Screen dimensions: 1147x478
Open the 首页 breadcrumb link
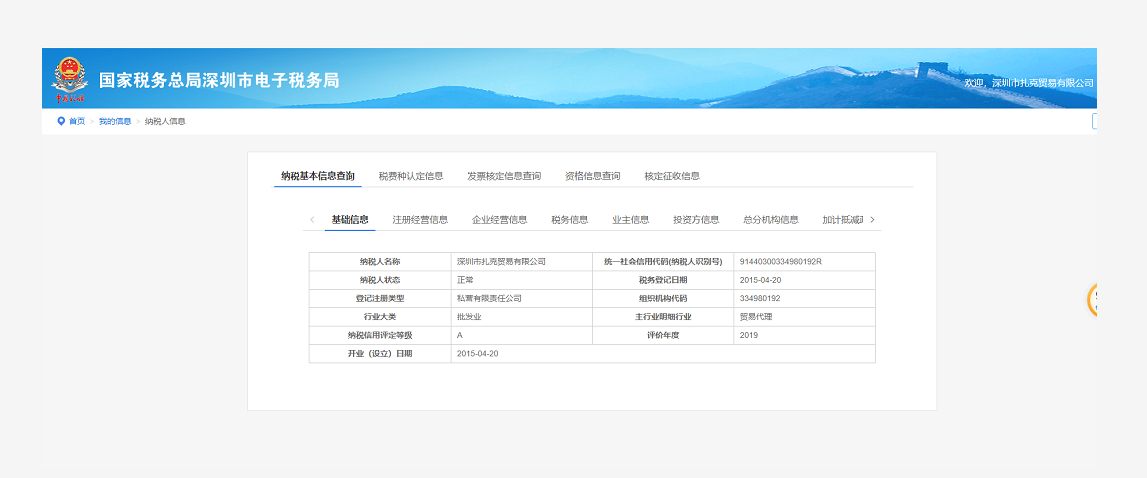pos(77,121)
